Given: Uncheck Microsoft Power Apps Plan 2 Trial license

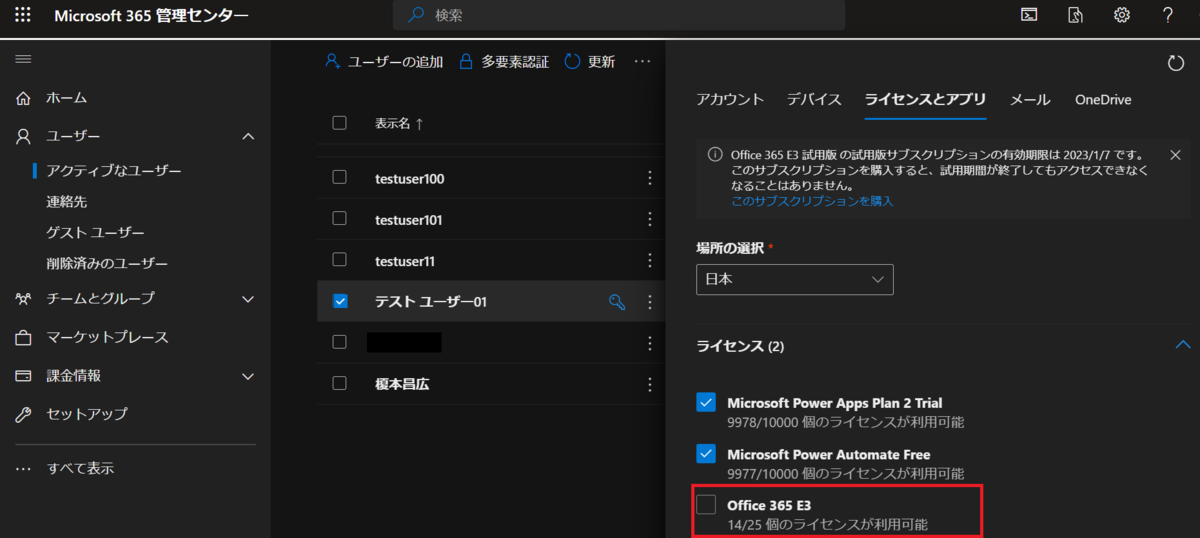Looking at the screenshot, I should 706,403.
